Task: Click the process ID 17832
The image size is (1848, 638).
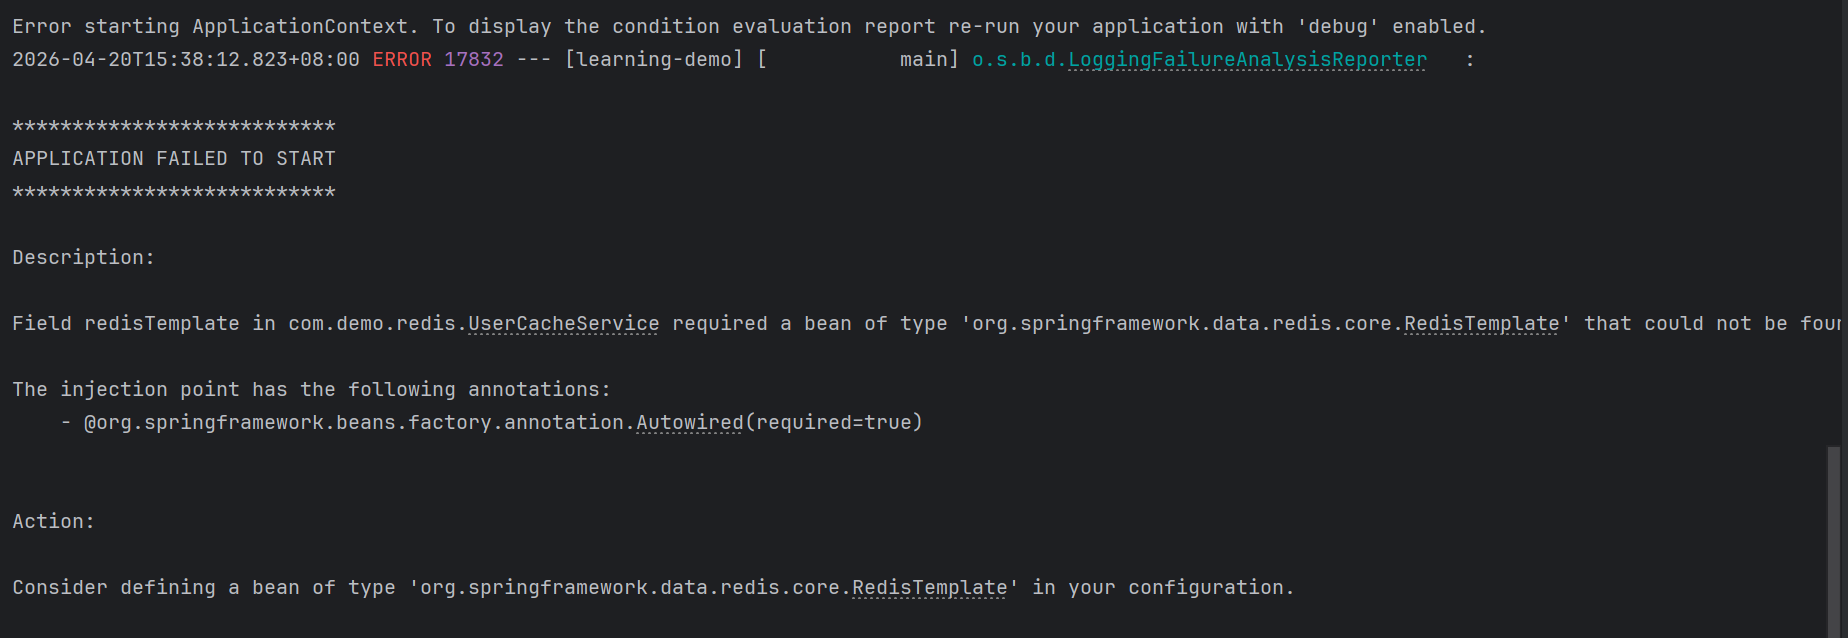Action: (474, 60)
